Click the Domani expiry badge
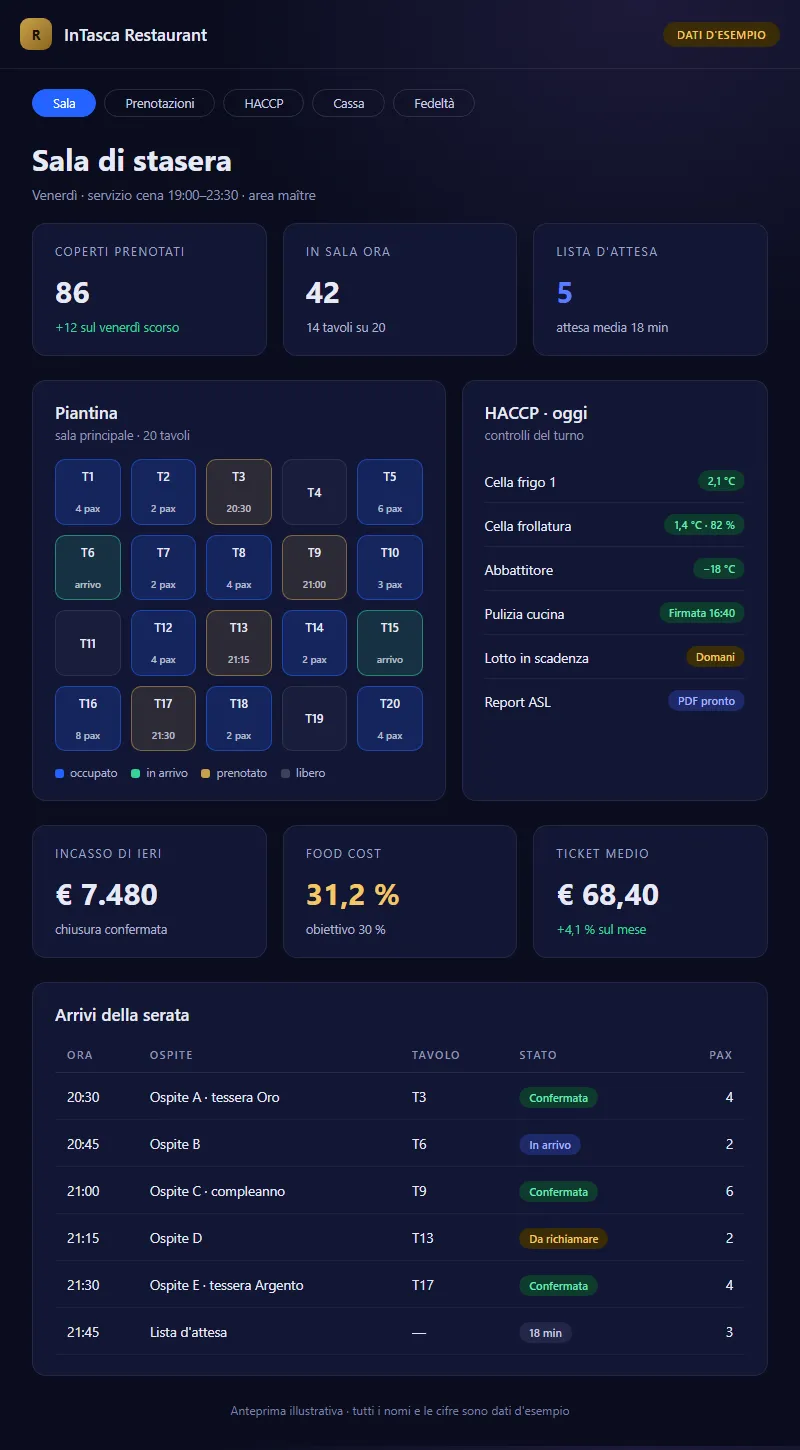The image size is (800, 1450). click(715, 658)
